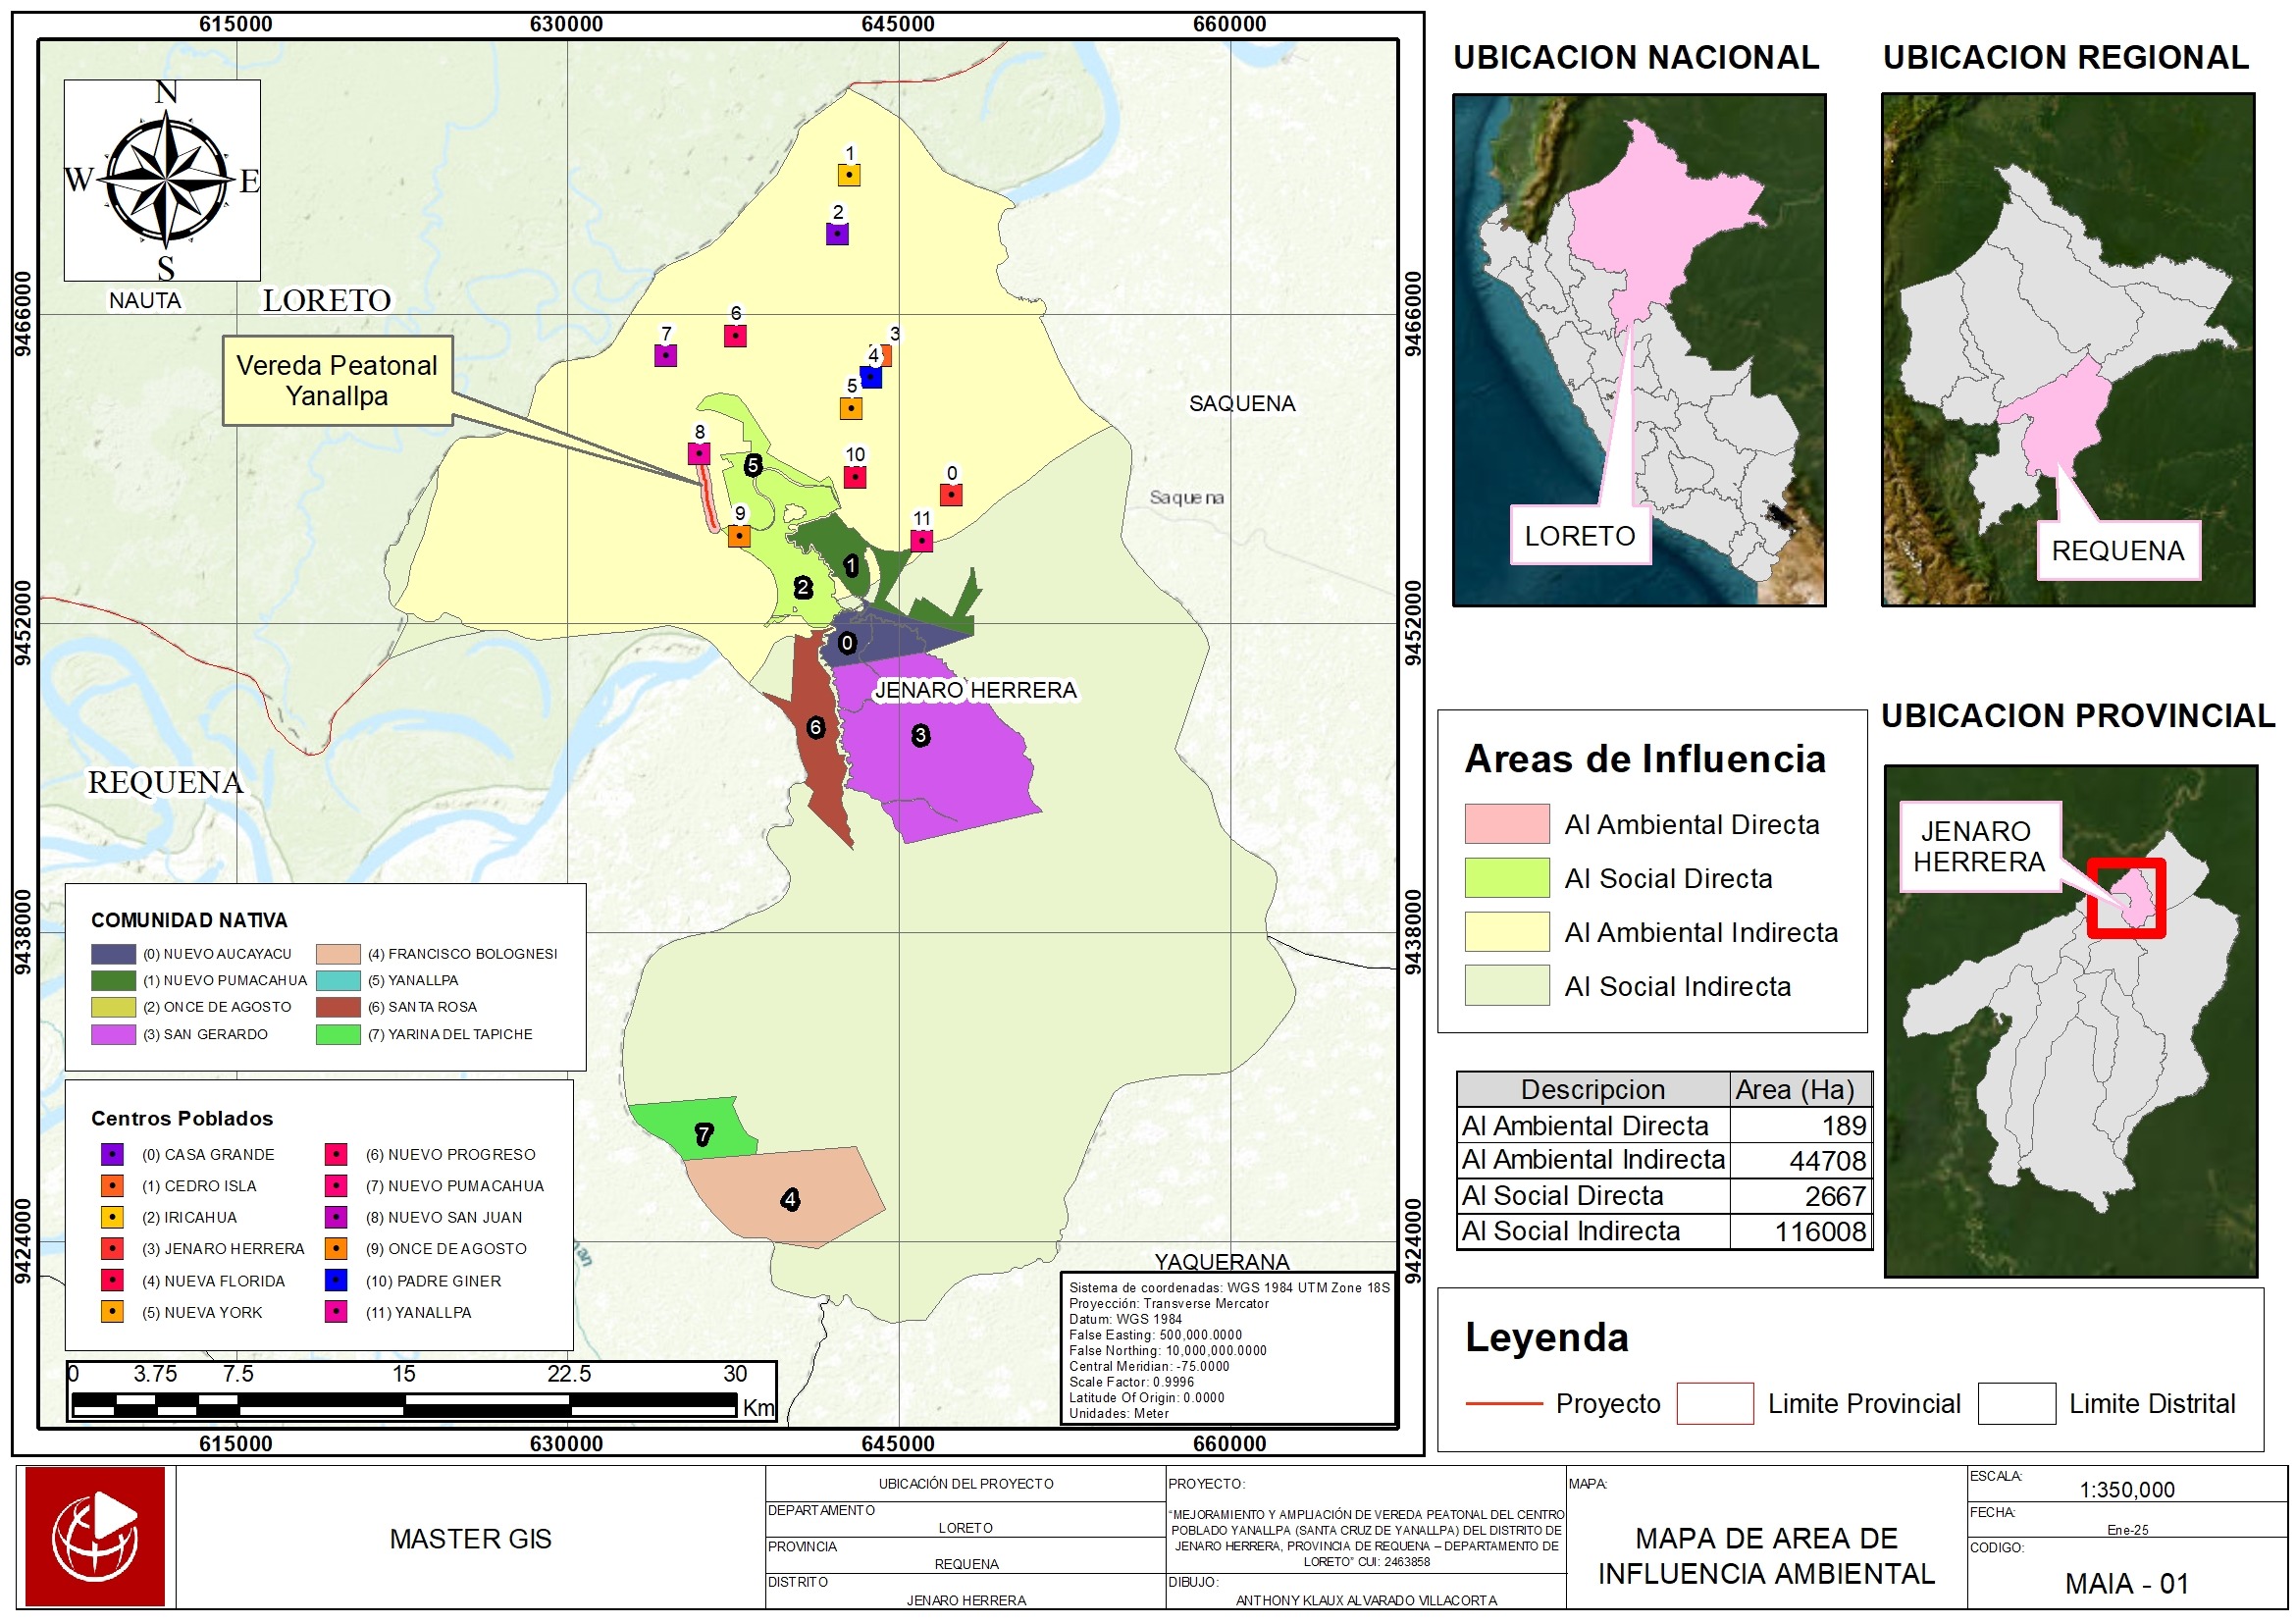Click the Padre Giner blue legend marker
The width and height of the screenshot is (2296, 1623).
point(336,1281)
